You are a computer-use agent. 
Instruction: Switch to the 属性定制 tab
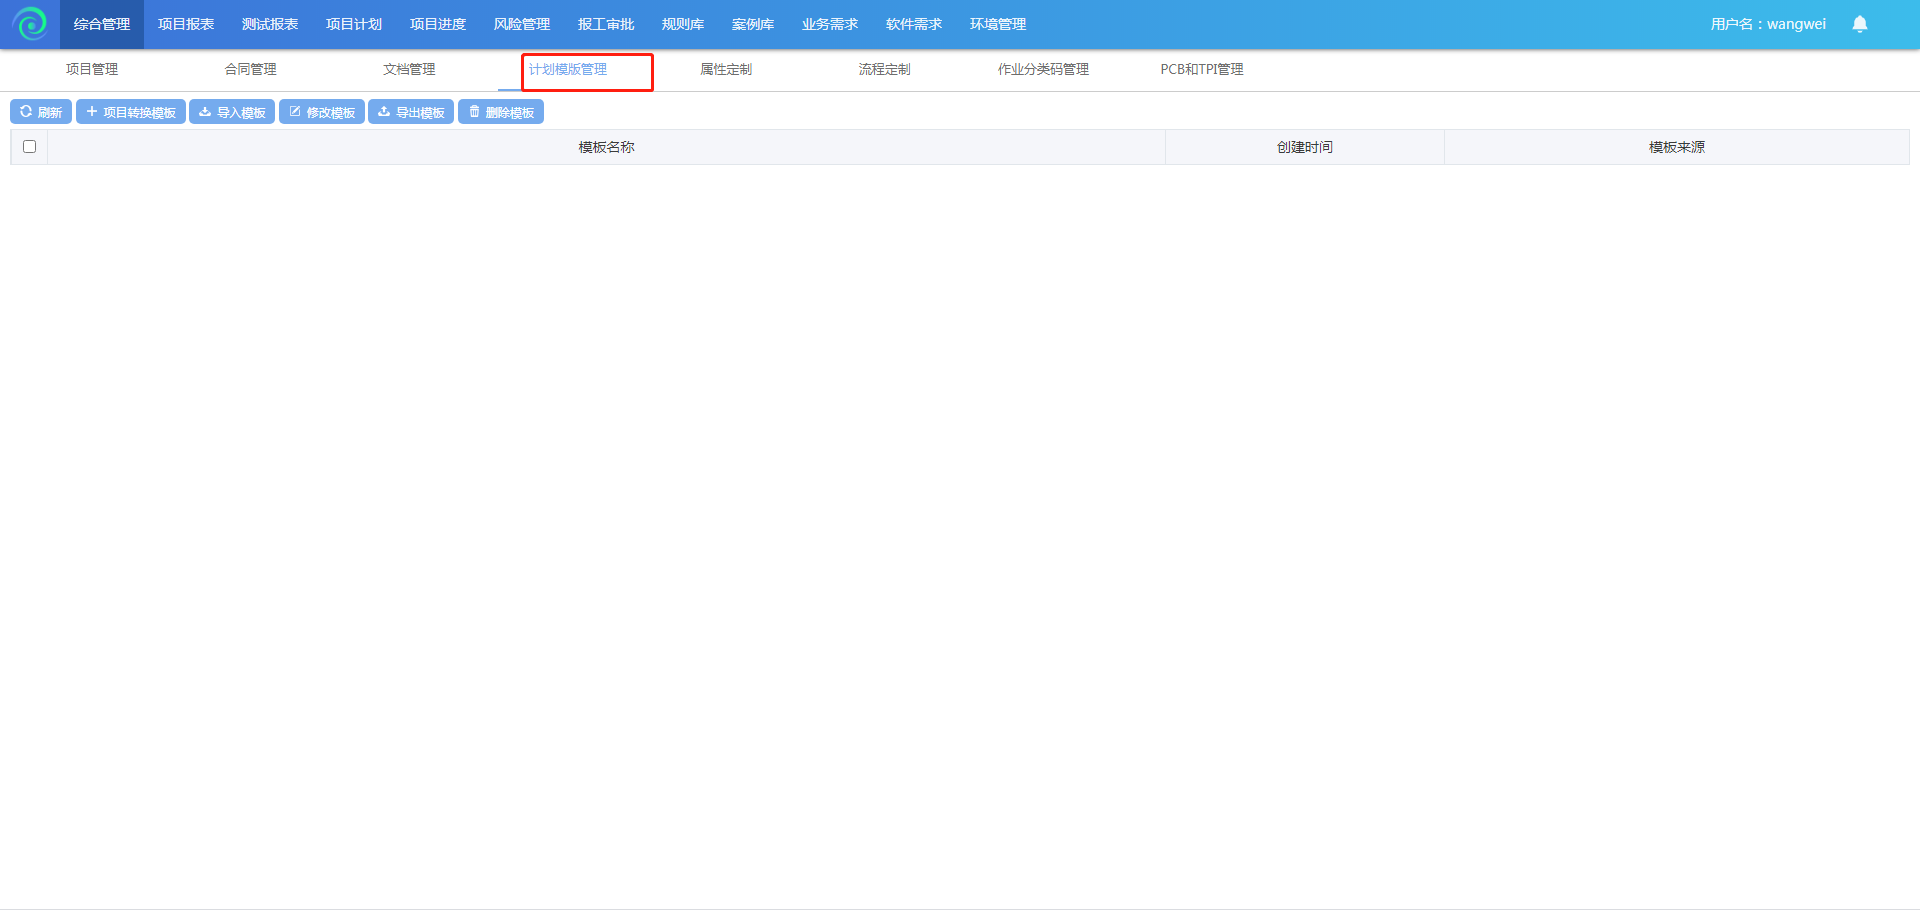[x=726, y=69]
